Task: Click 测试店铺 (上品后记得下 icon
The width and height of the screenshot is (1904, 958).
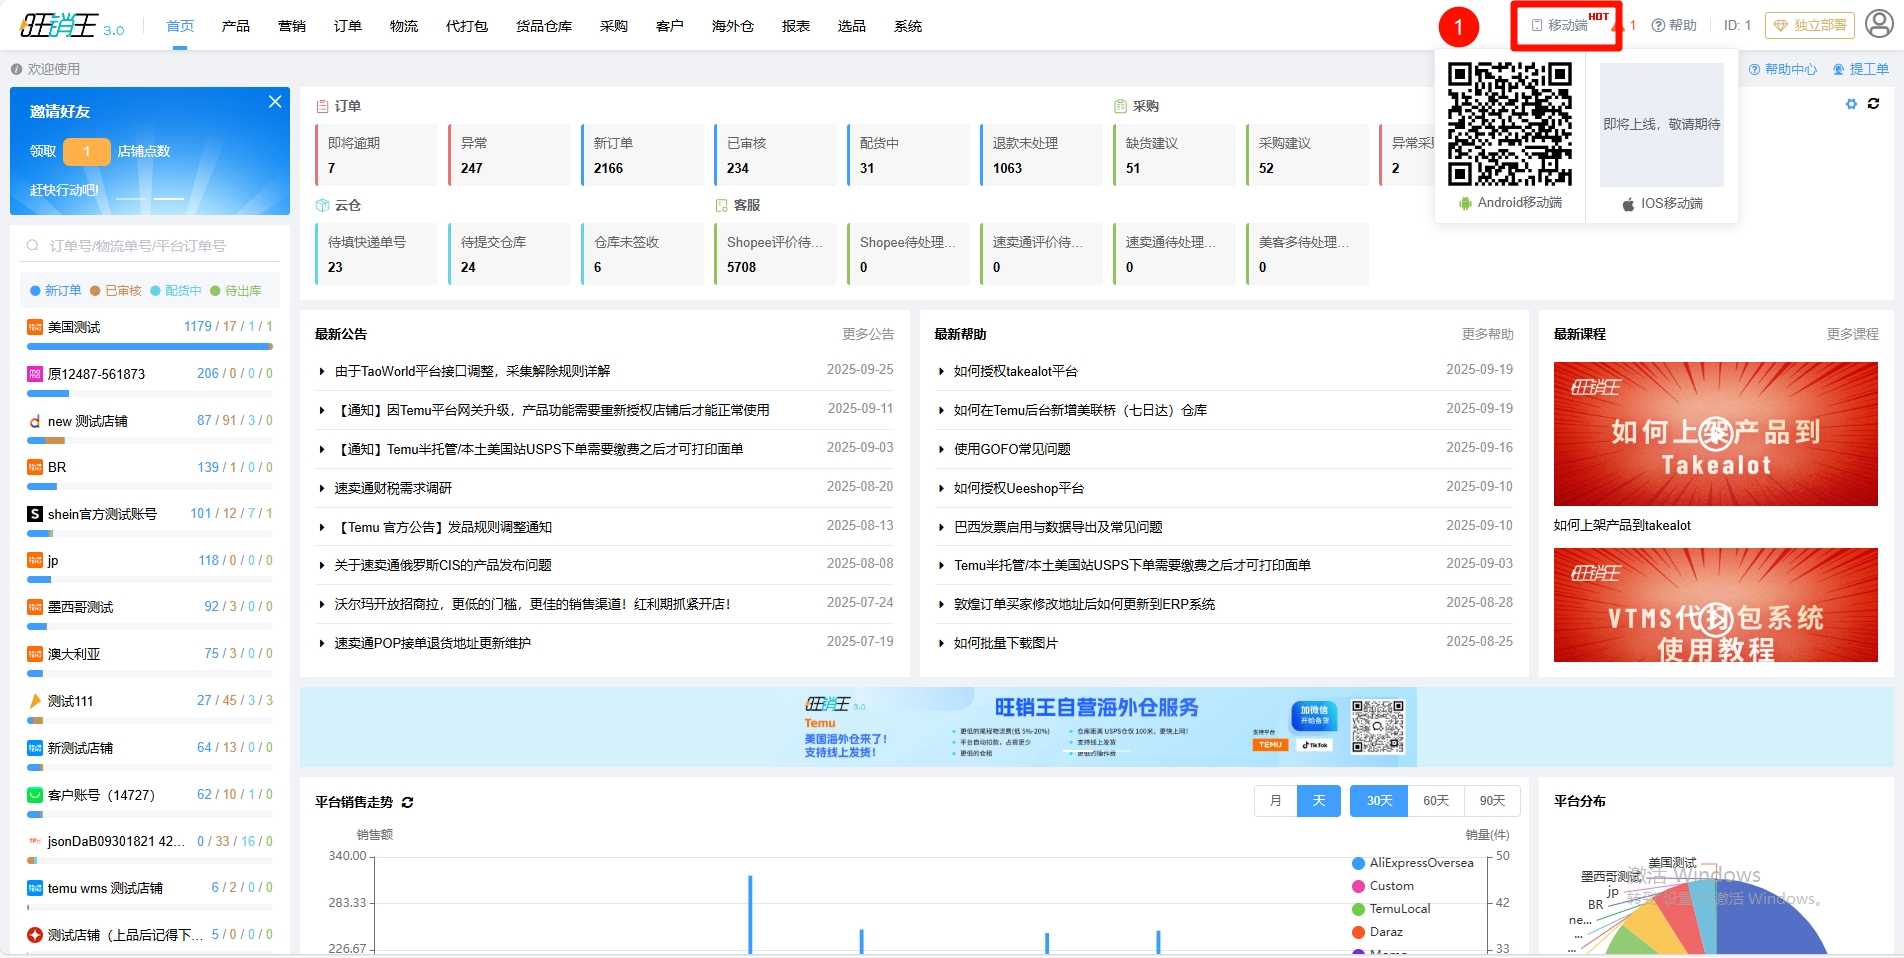Action: [35, 935]
